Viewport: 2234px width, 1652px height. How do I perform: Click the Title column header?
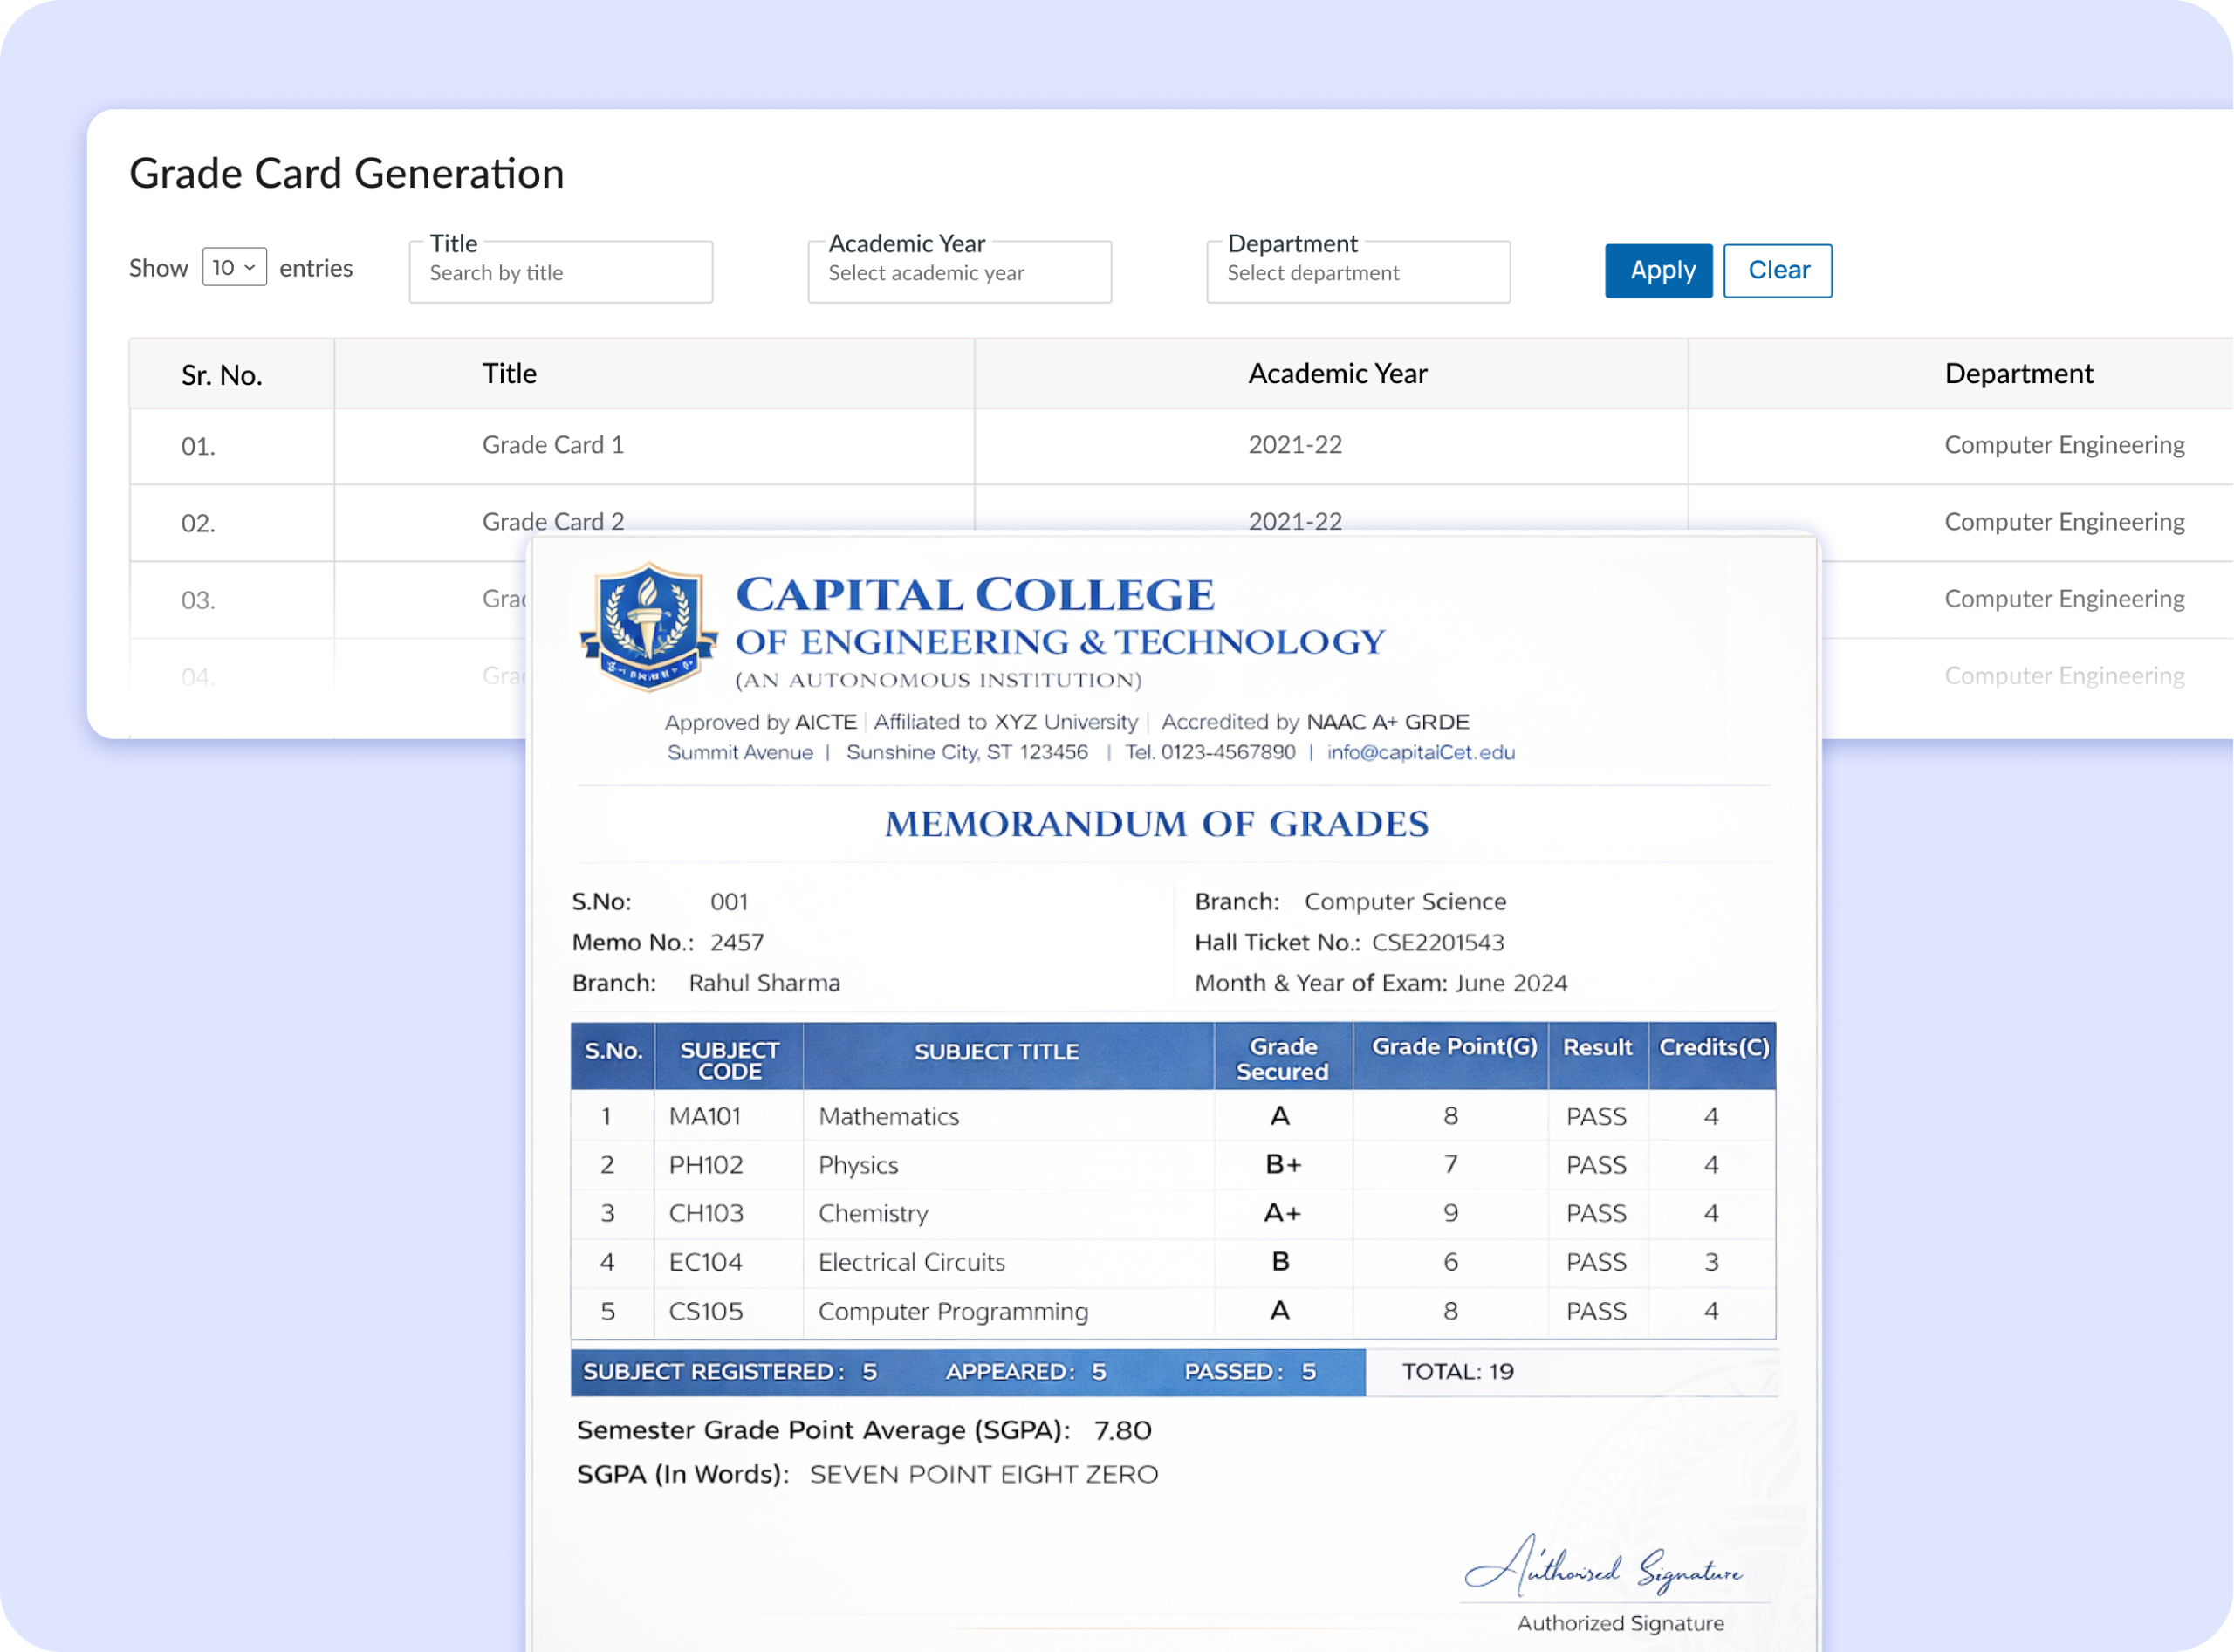510,374
